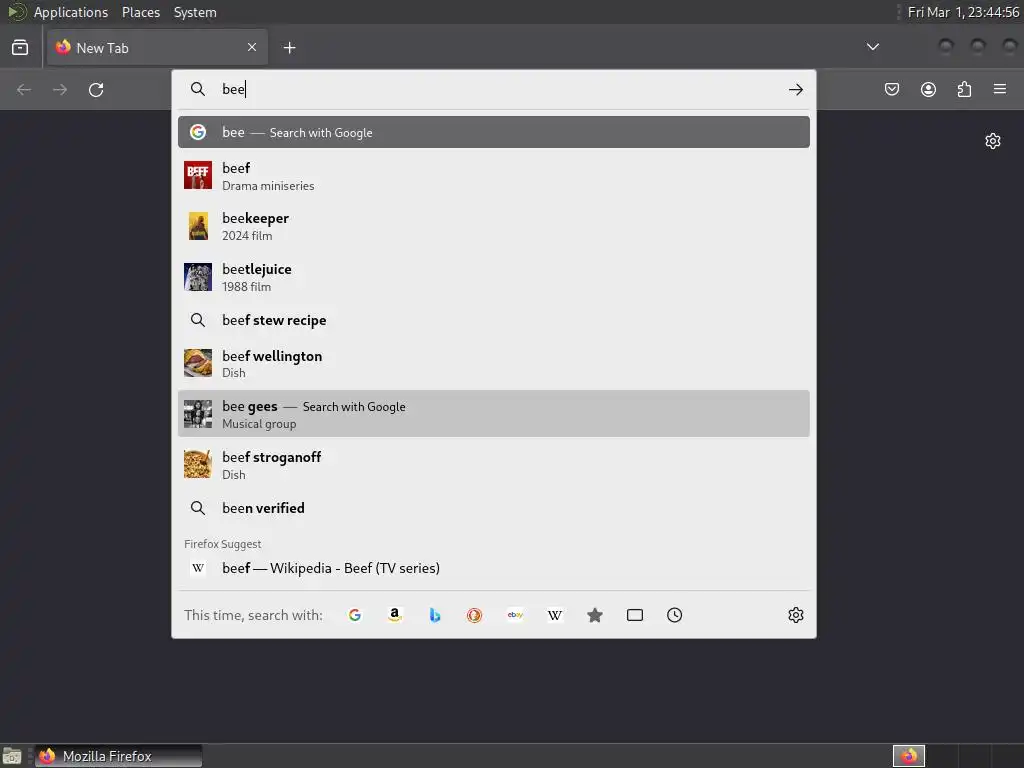Image resolution: width=1024 pixels, height=768 pixels.
Task: Click the BEEF miniseries thumbnail
Action: [x=198, y=175]
